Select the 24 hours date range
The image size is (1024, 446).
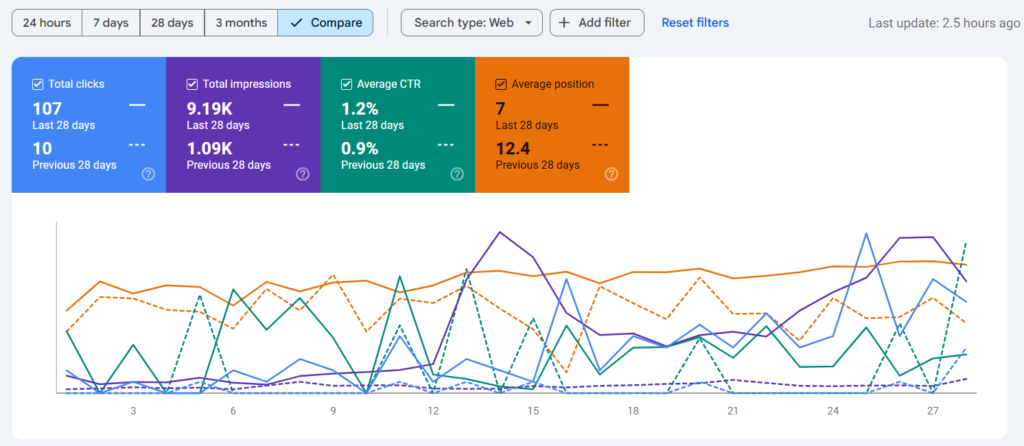click(x=45, y=23)
